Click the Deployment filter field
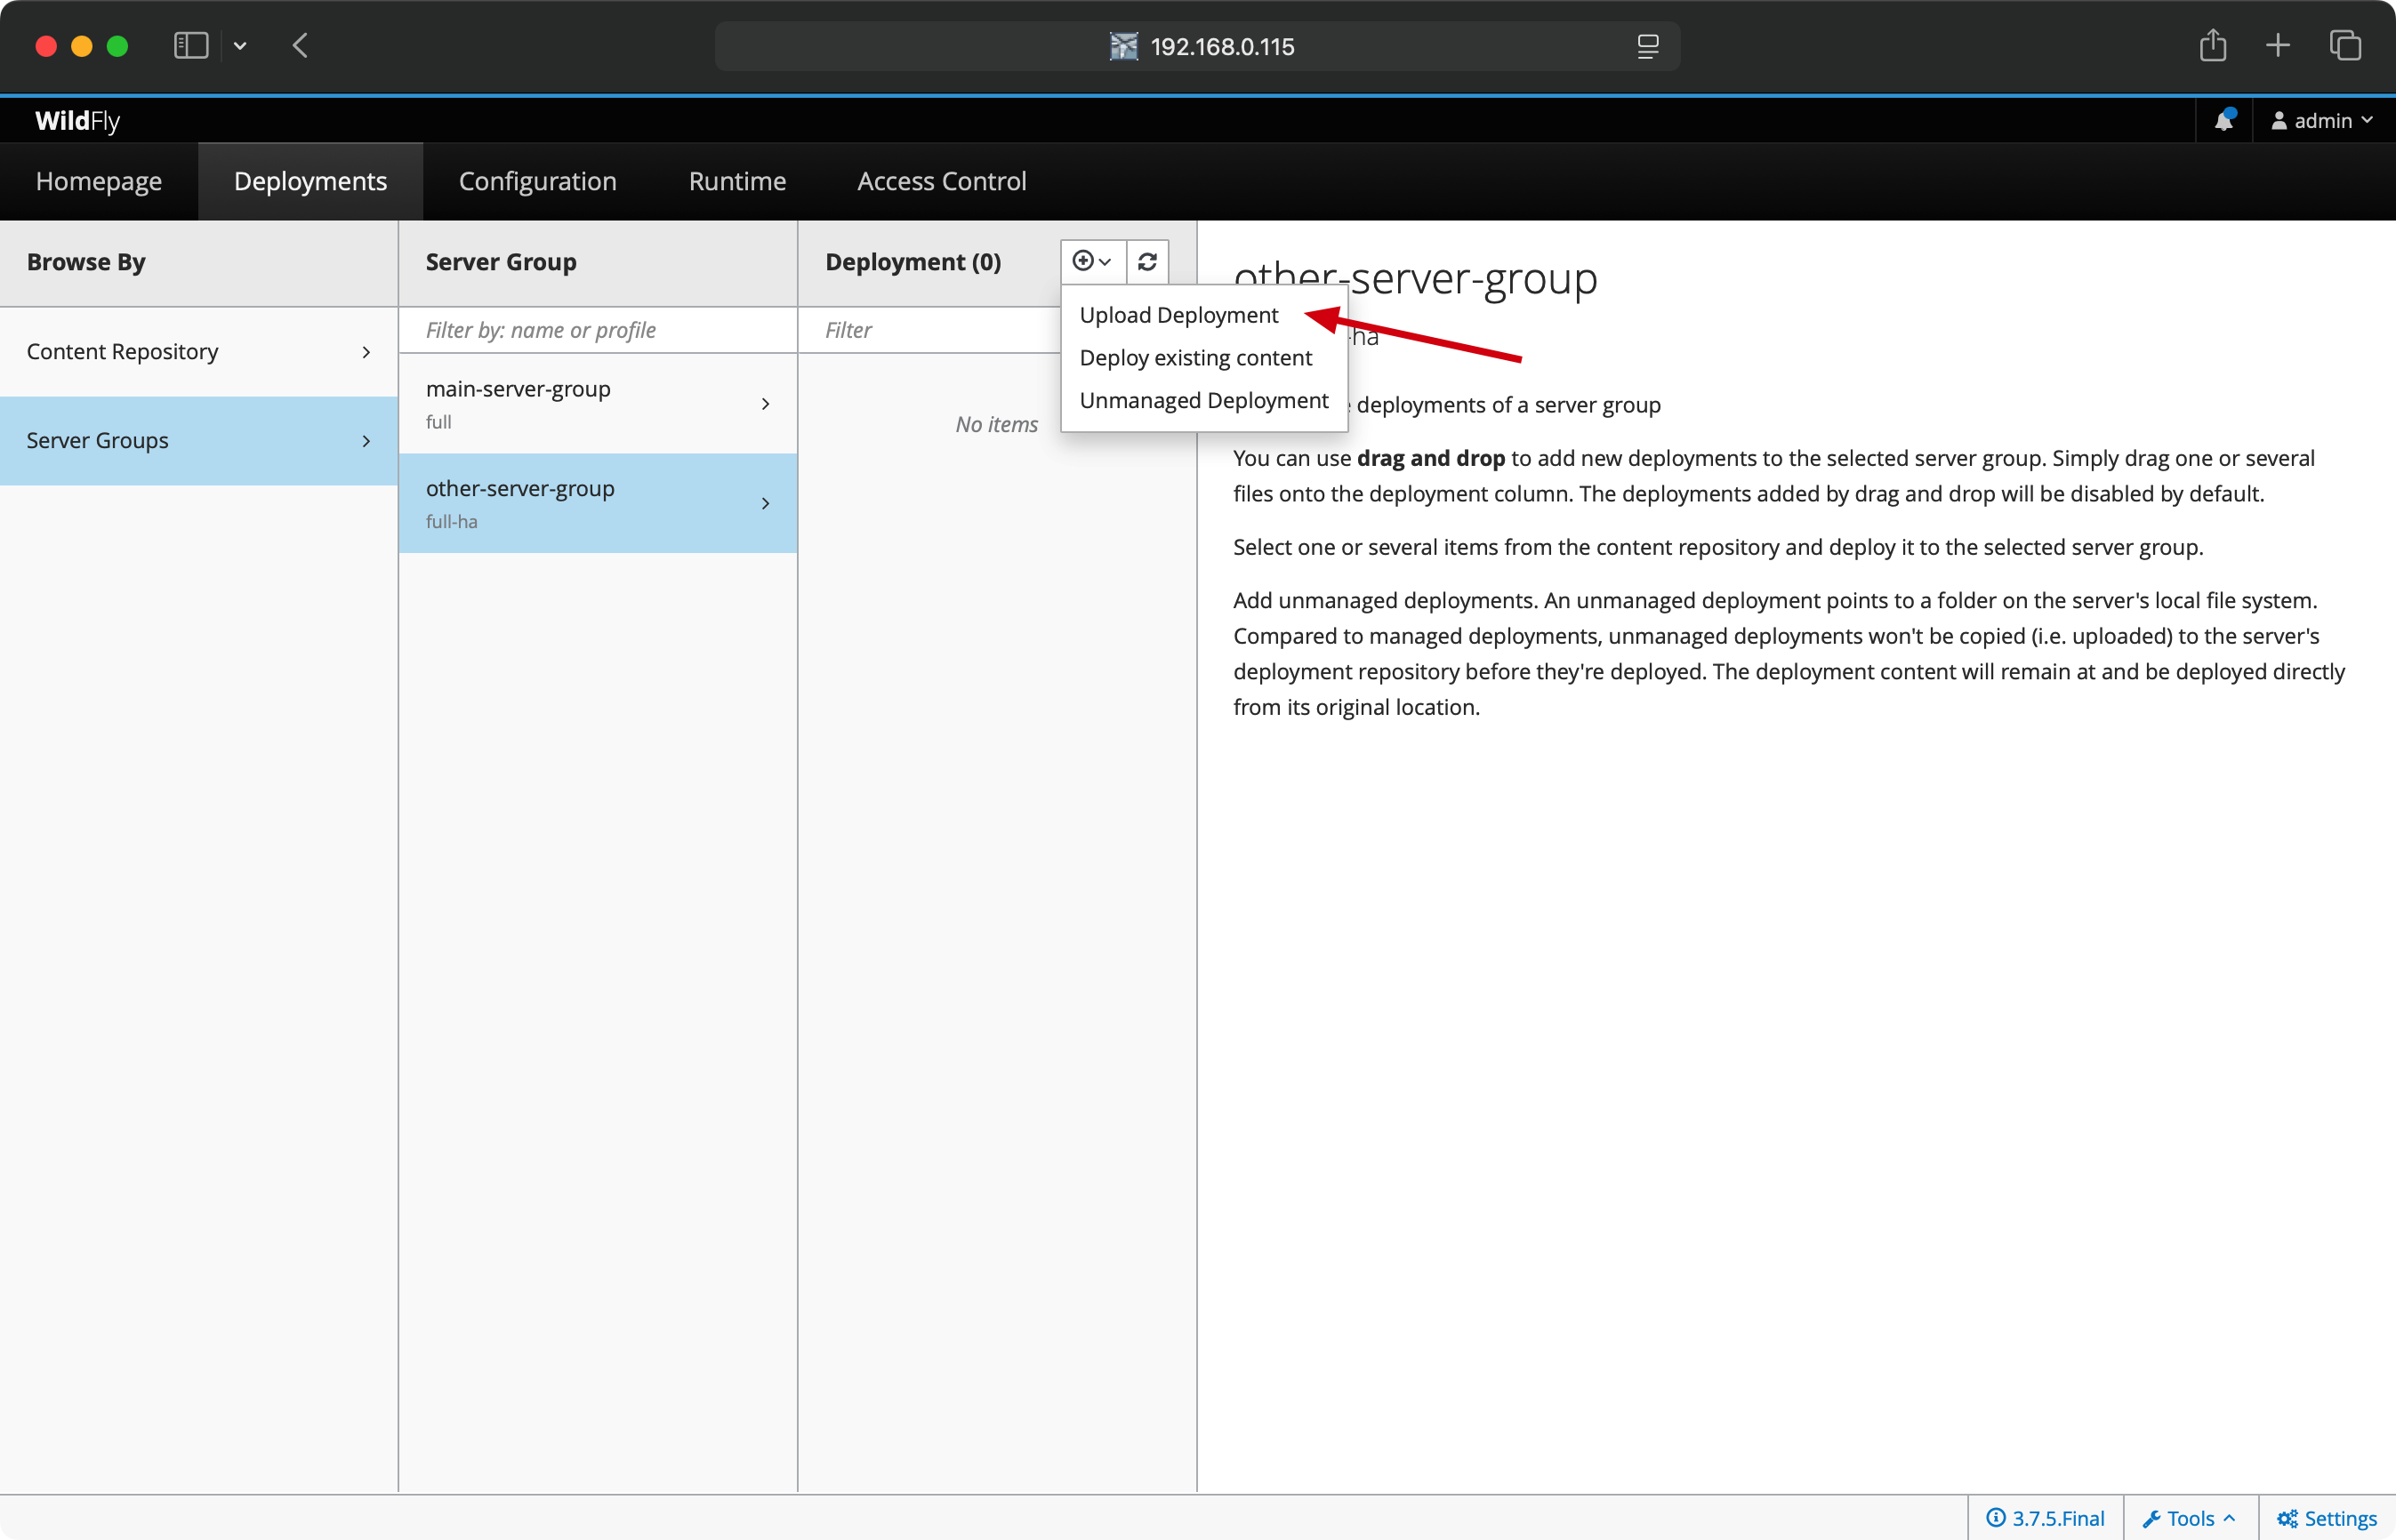 point(930,330)
